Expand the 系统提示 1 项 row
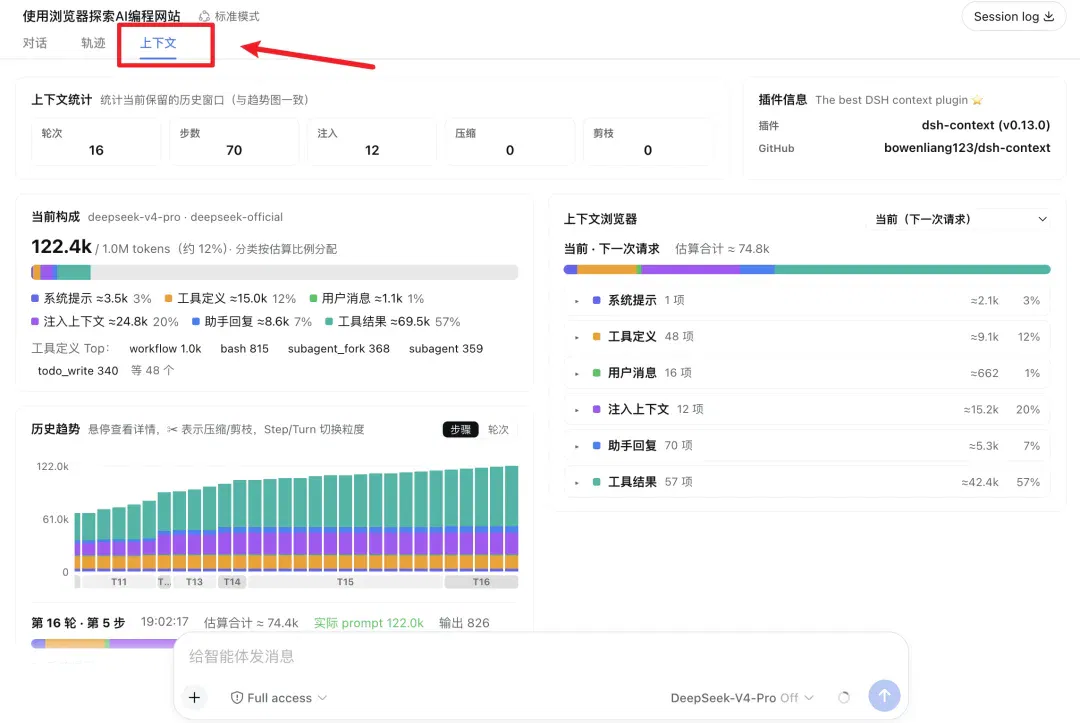The width and height of the screenshot is (1080, 723). pyautogui.click(x=807, y=300)
